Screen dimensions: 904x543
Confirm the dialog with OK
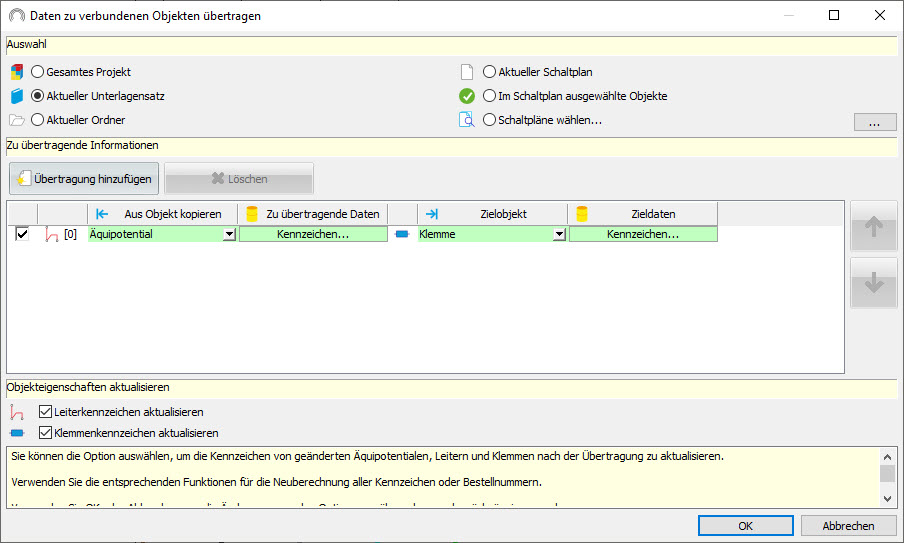745,526
